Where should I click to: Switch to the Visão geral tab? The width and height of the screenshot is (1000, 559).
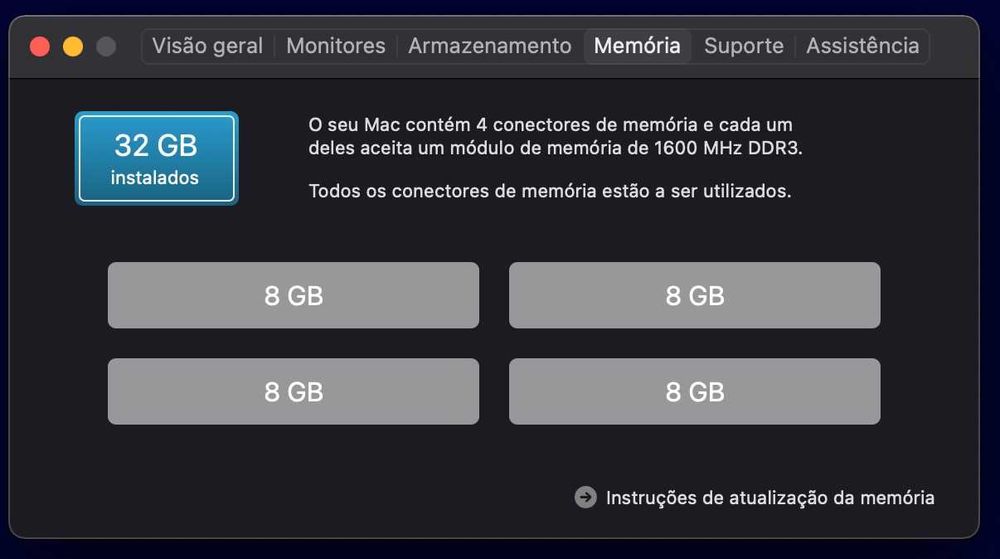point(207,46)
